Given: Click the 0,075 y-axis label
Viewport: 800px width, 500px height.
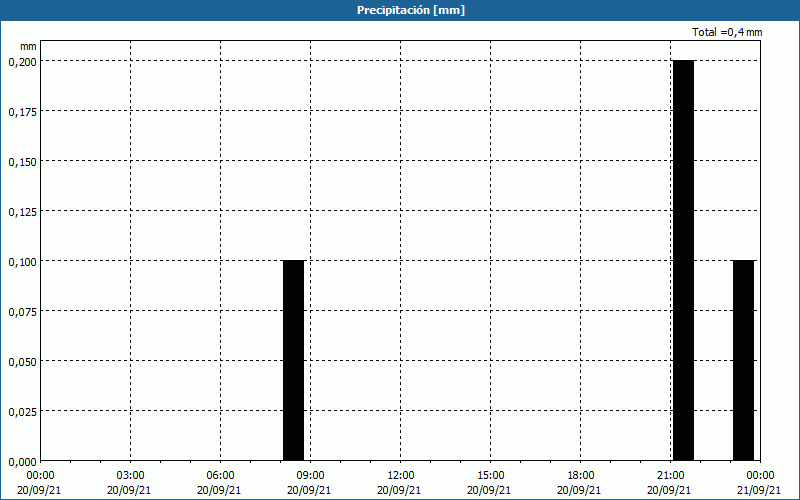Looking at the screenshot, I should 22,312.
